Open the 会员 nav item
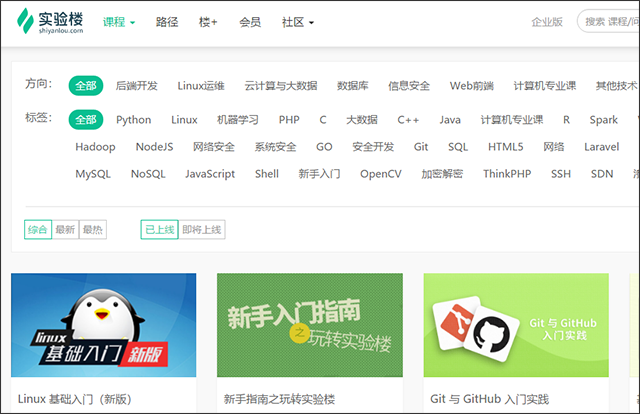Viewport: 640px width, 414px height. click(250, 22)
